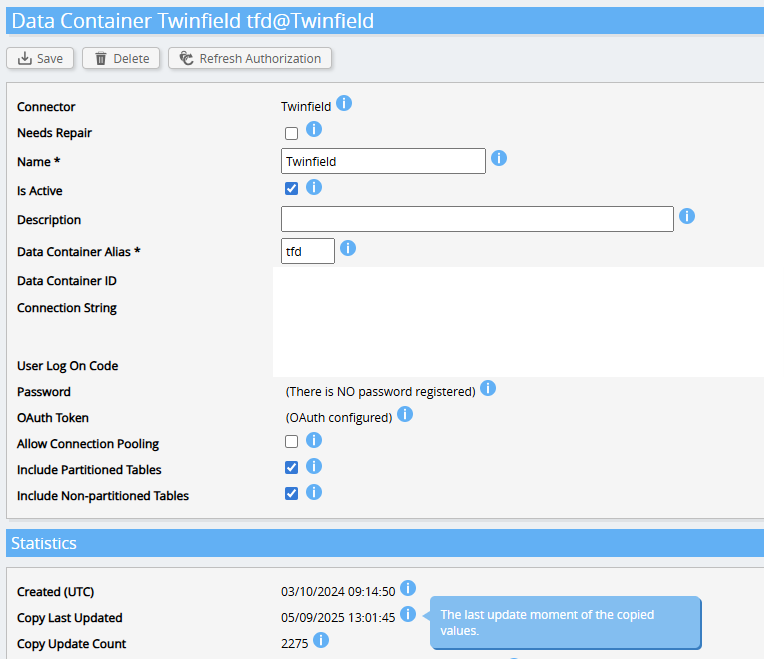
Task: Enable Allow Connection Pooling checkbox
Action: (x=292, y=442)
